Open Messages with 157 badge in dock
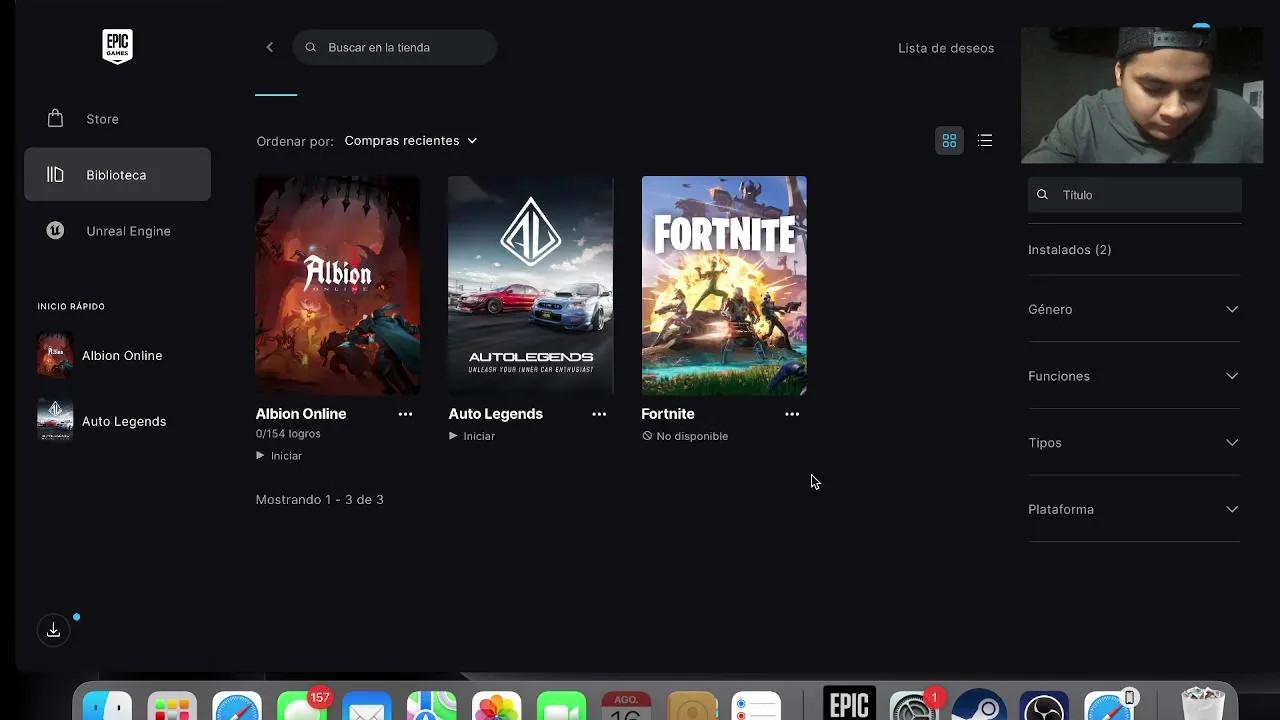1280x720 pixels. (x=302, y=706)
